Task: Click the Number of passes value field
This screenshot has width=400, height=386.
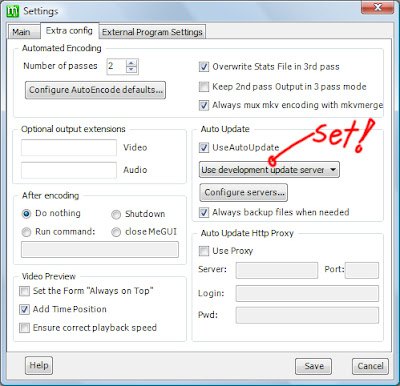Action: [116, 66]
